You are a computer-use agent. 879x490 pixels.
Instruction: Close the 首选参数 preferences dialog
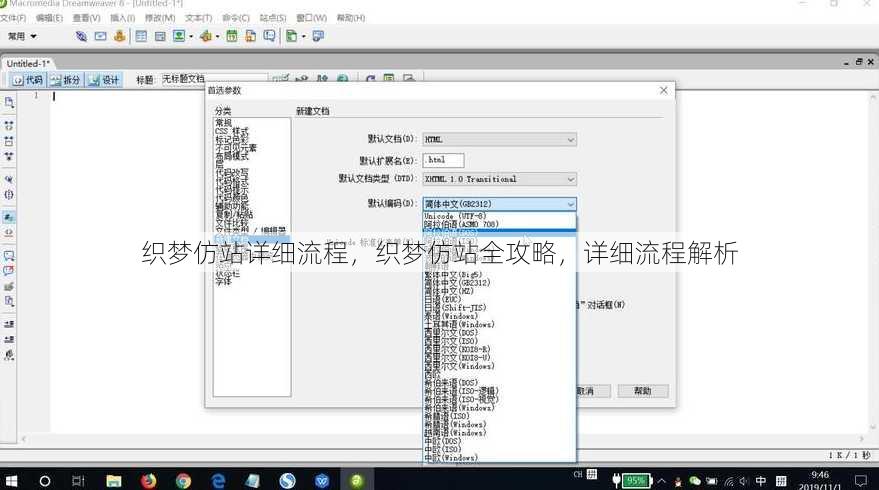point(663,90)
